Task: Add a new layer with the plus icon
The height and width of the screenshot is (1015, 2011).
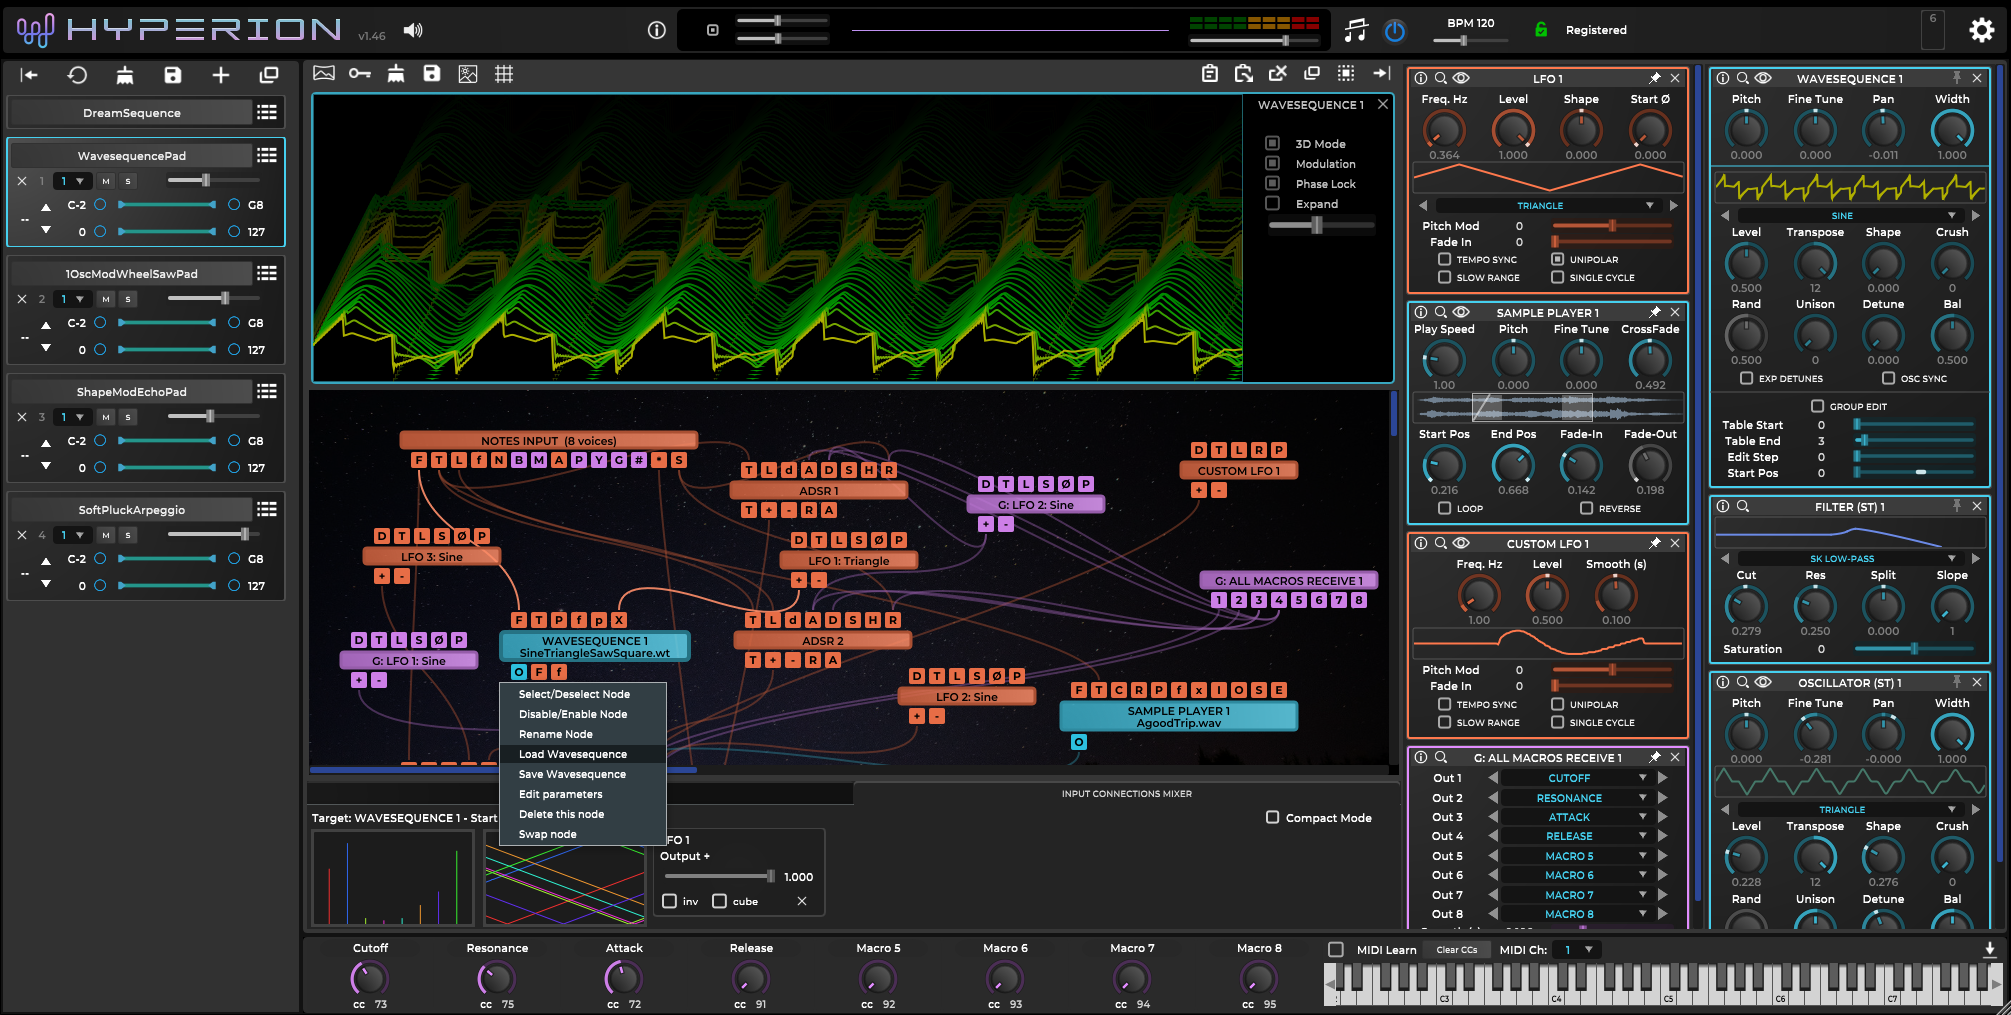Action: point(221,75)
